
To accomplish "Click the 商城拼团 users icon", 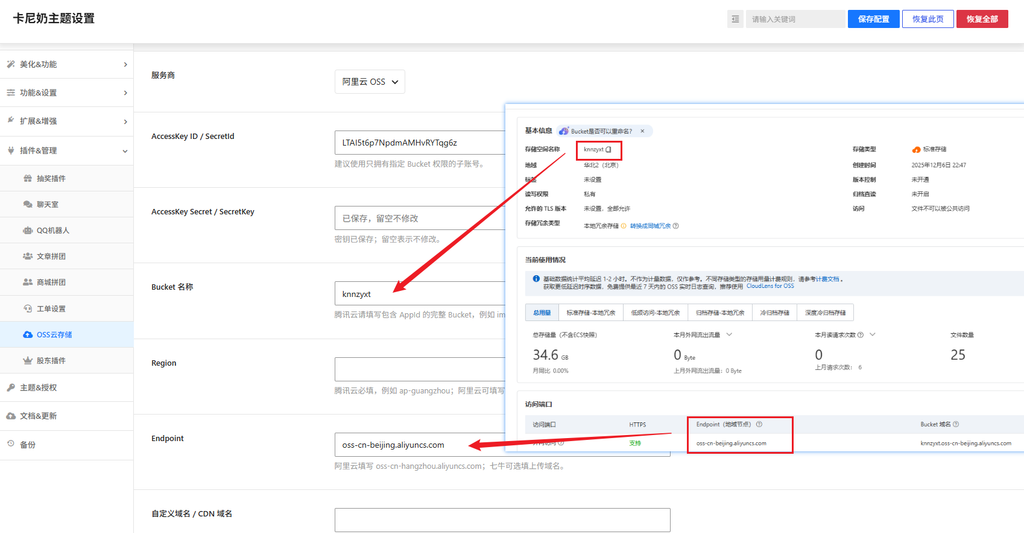I will coord(27,282).
